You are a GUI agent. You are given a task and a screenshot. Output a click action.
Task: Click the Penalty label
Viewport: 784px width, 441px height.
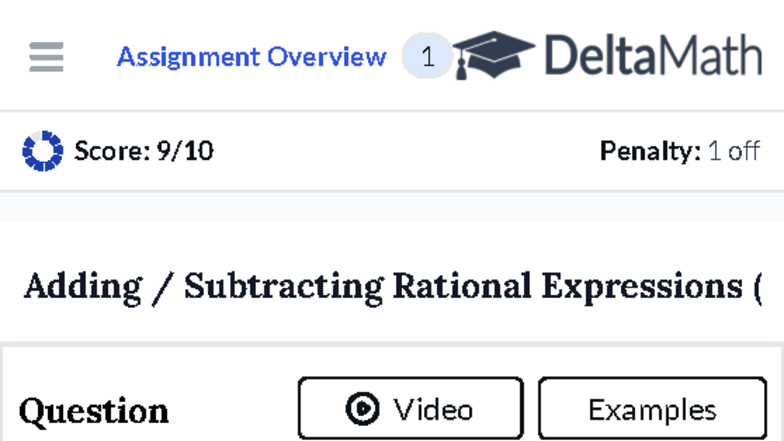[x=650, y=151]
